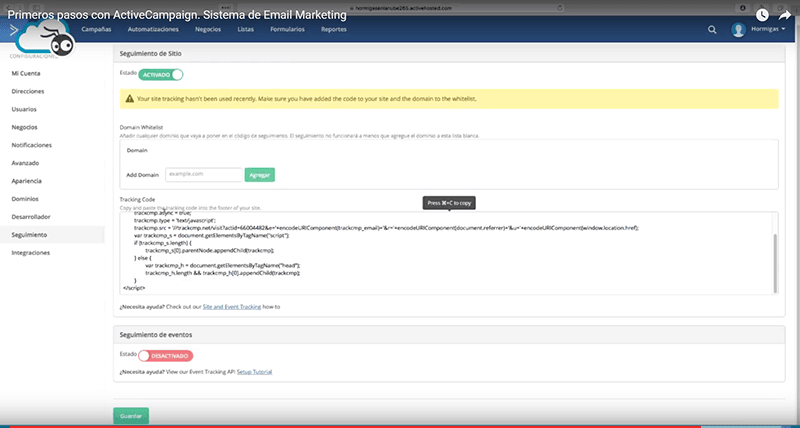This screenshot has width=800, height=428.
Task: Click the search magnifier icon in the header
Action: coord(712,30)
